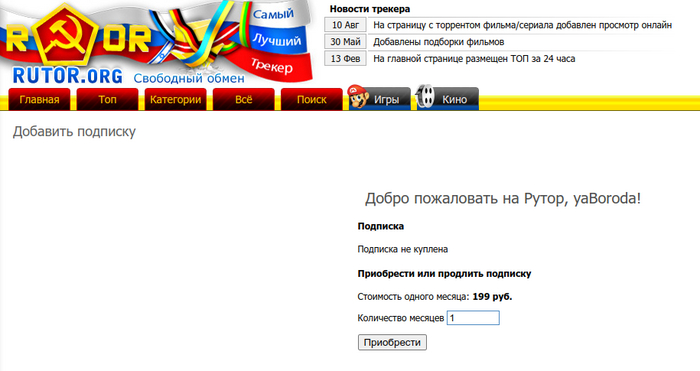Image resolution: width=700 pixels, height=371 pixels.
Task: Open the Поиск tab
Action: pyautogui.click(x=312, y=99)
